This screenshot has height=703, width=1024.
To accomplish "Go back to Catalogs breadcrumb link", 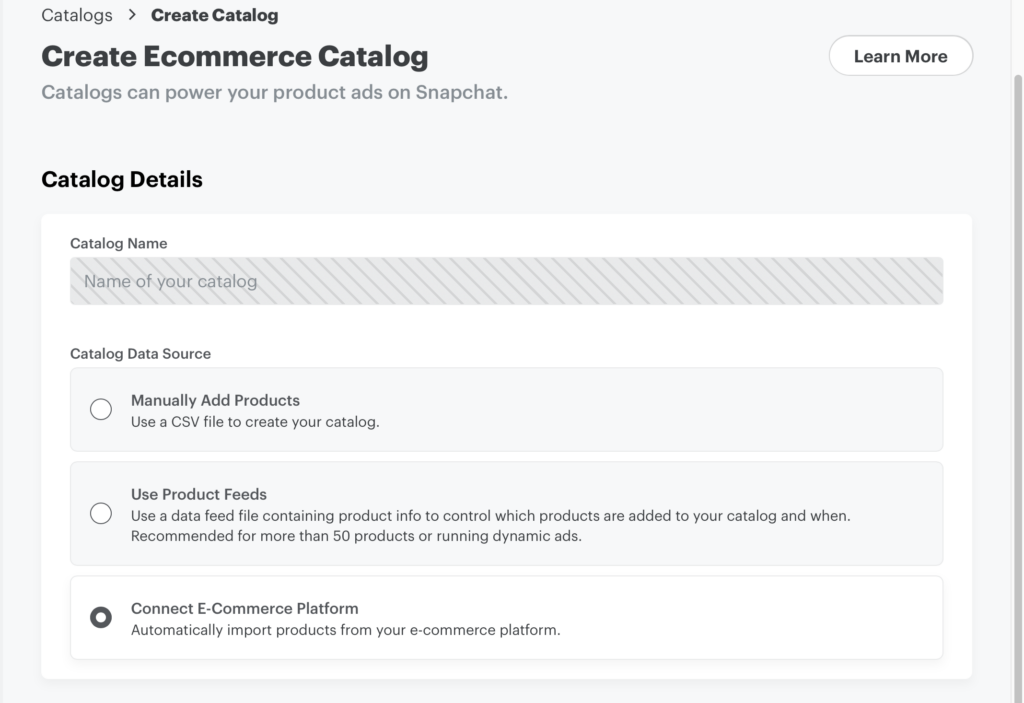I will pyautogui.click(x=77, y=15).
